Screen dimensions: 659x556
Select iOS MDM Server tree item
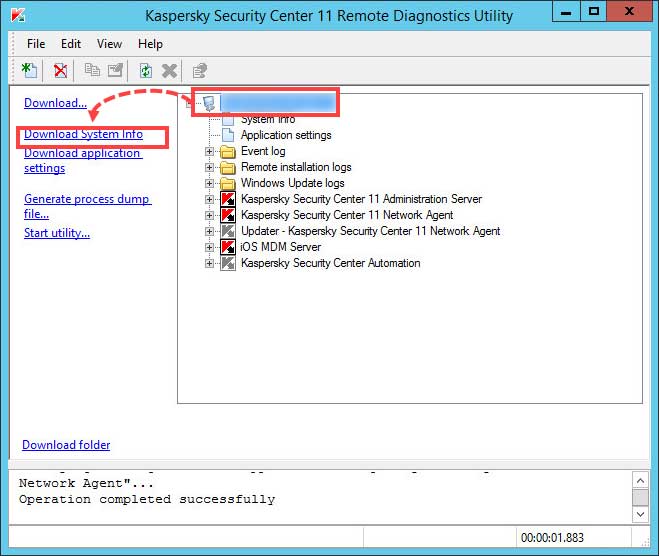click(x=281, y=247)
